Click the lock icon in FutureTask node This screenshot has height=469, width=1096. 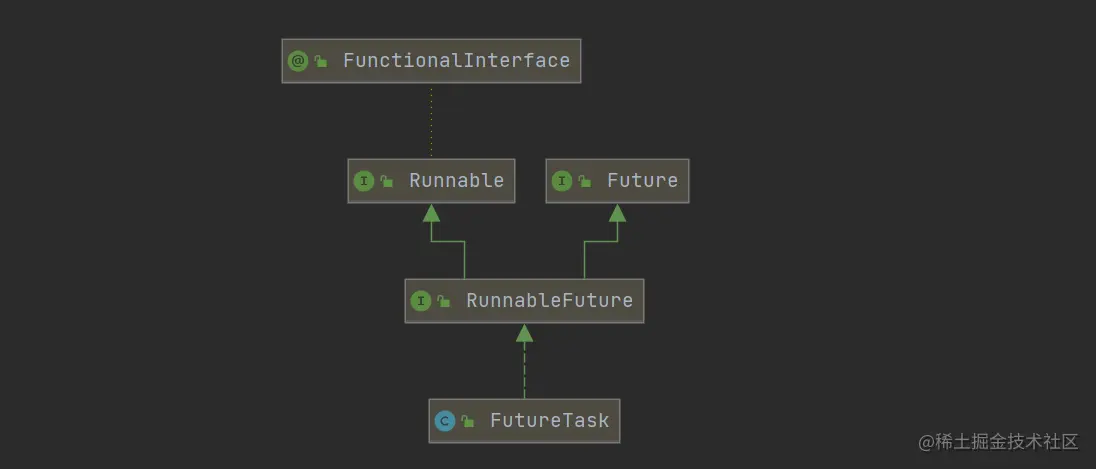click(x=468, y=421)
